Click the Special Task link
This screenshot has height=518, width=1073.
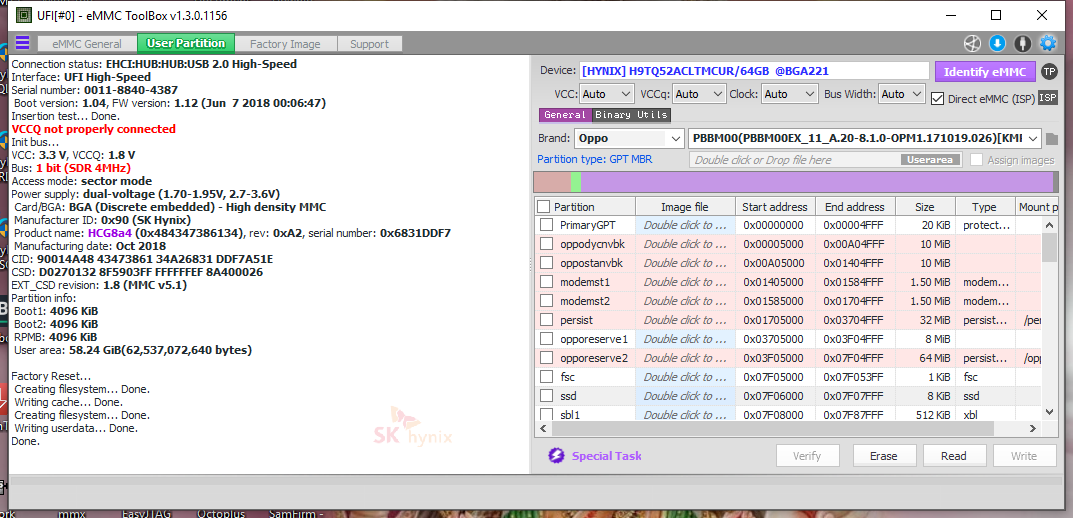(x=606, y=456)
